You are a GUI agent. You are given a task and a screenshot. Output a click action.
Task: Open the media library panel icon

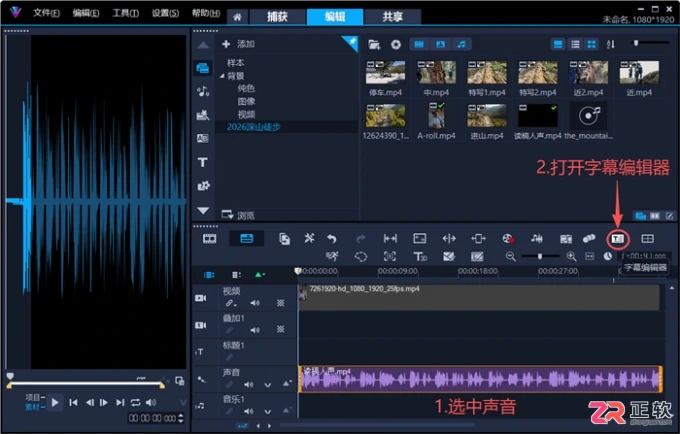click(203, 68)
